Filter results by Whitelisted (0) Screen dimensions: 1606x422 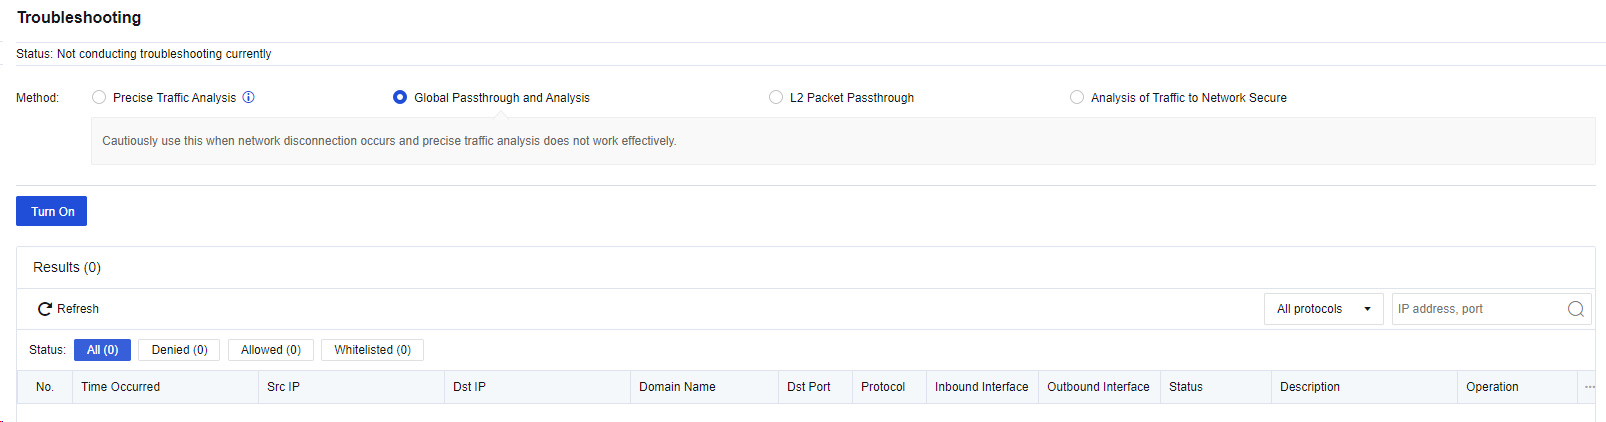point(372,350)
